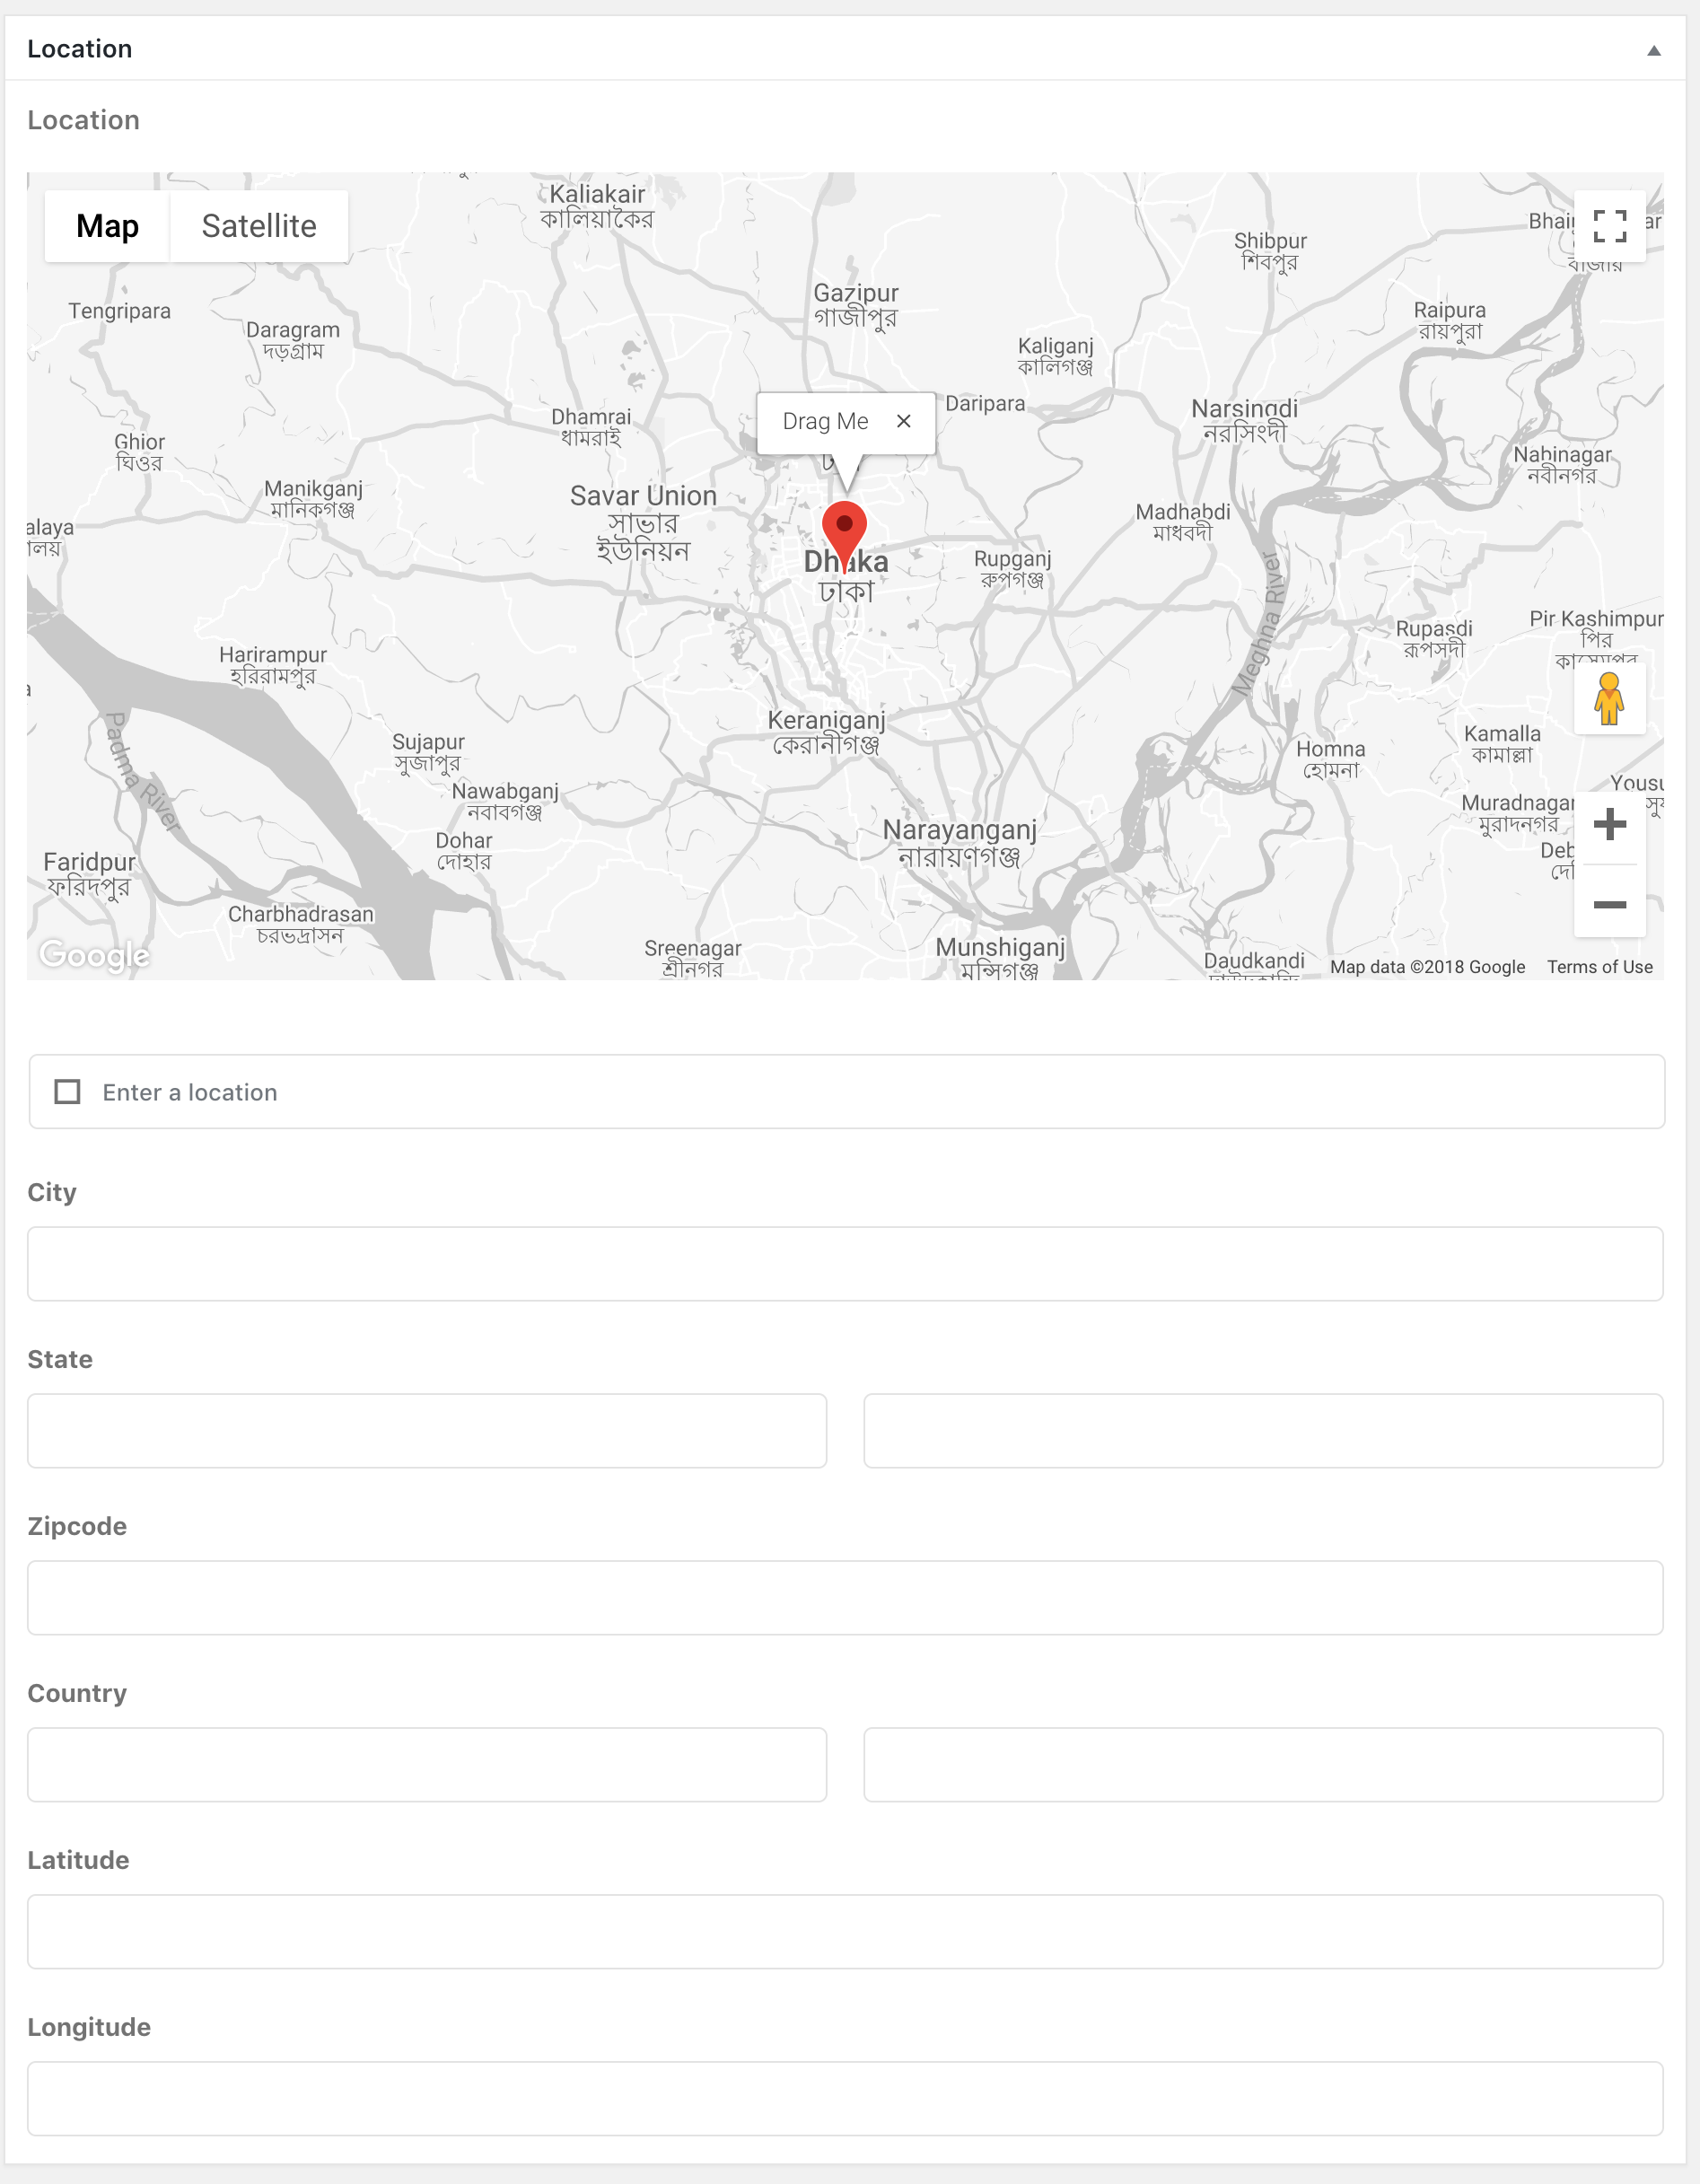Select the right State input field
Image resolution: width=1700 pixels, height=2184 pixels.
pos(1263,1430)
